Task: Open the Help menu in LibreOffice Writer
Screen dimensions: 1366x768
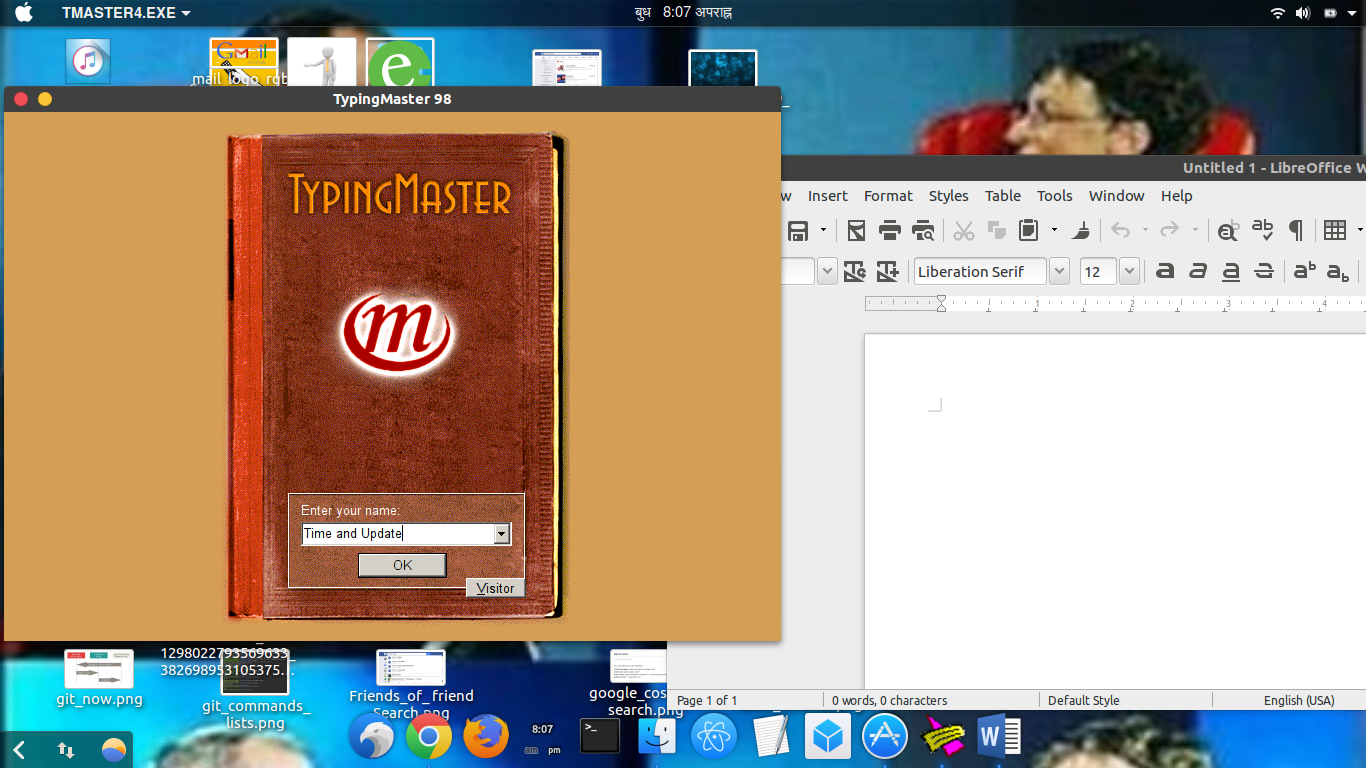Action: click(x=1176, y=196)
